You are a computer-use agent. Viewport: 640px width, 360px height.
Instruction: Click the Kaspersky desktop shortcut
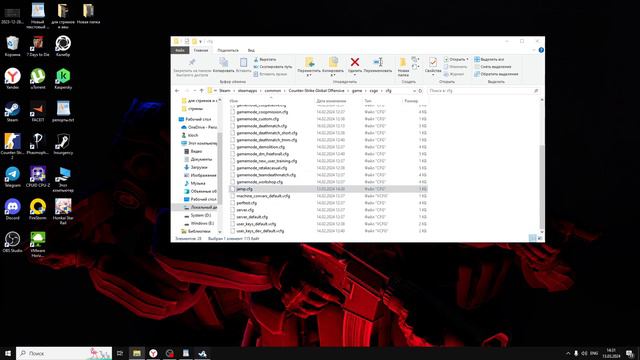(63, 79)
